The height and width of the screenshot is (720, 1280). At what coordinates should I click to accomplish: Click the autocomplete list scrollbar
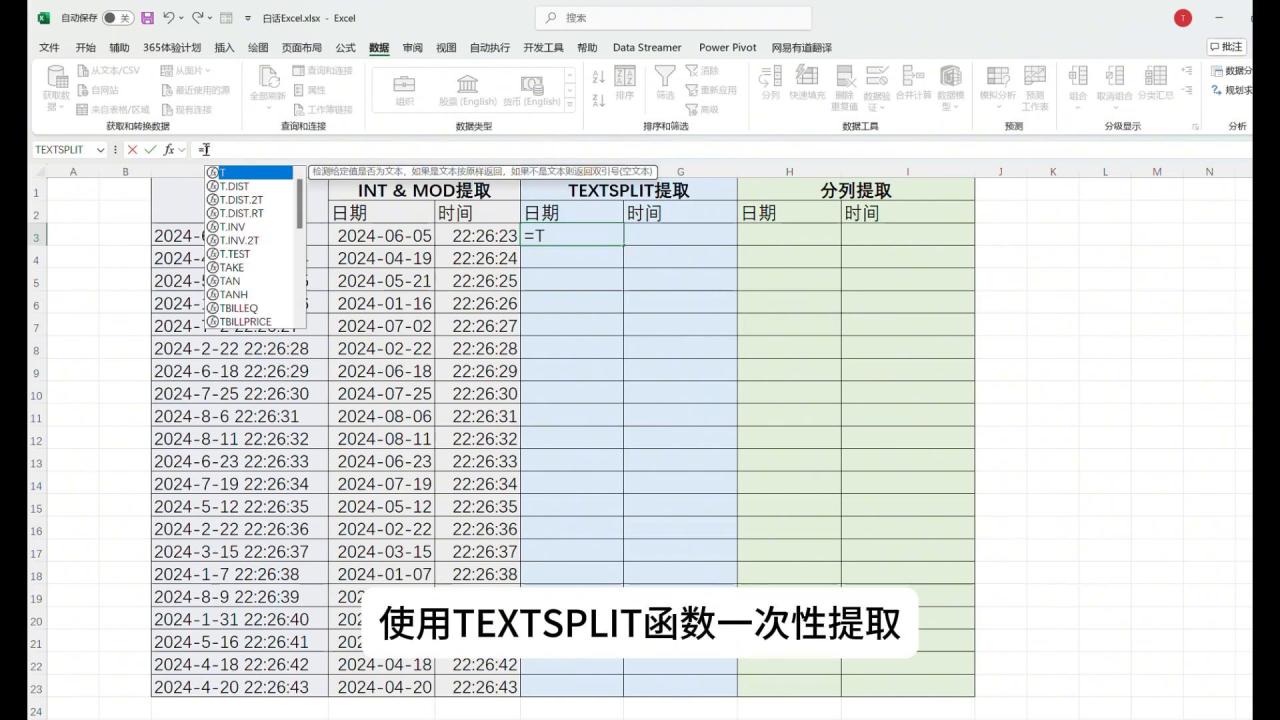click(x=300, y=203)
